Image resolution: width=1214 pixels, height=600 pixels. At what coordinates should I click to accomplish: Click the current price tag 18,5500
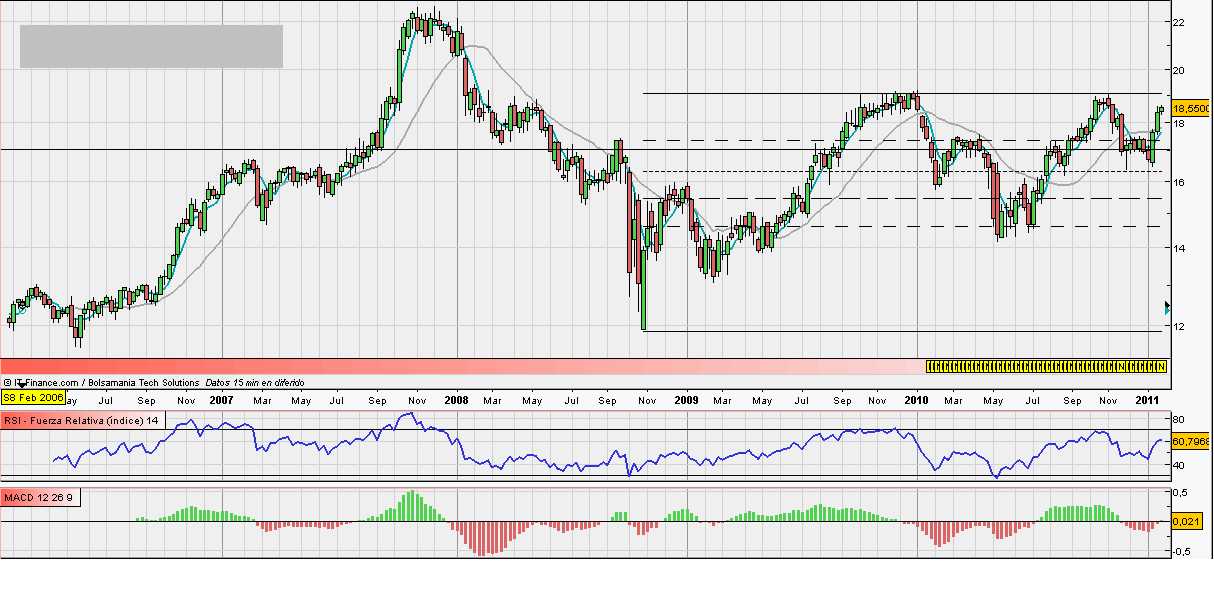pos(1191,108)
